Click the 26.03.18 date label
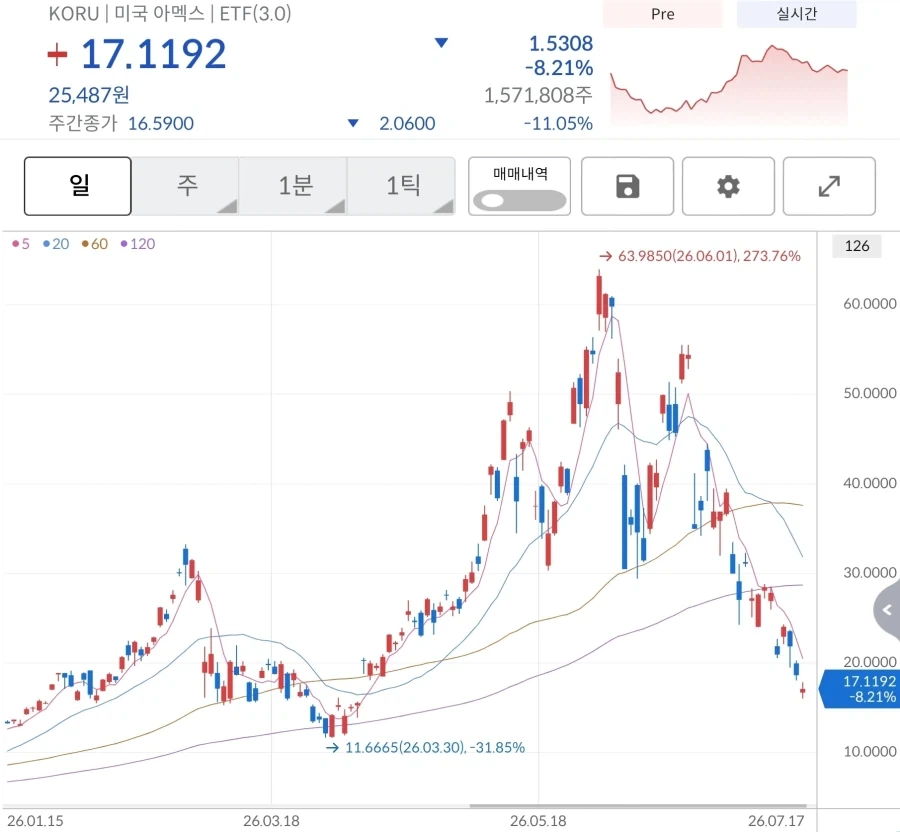Viewport: 900px width, 832px height. [x=271, y=821]
